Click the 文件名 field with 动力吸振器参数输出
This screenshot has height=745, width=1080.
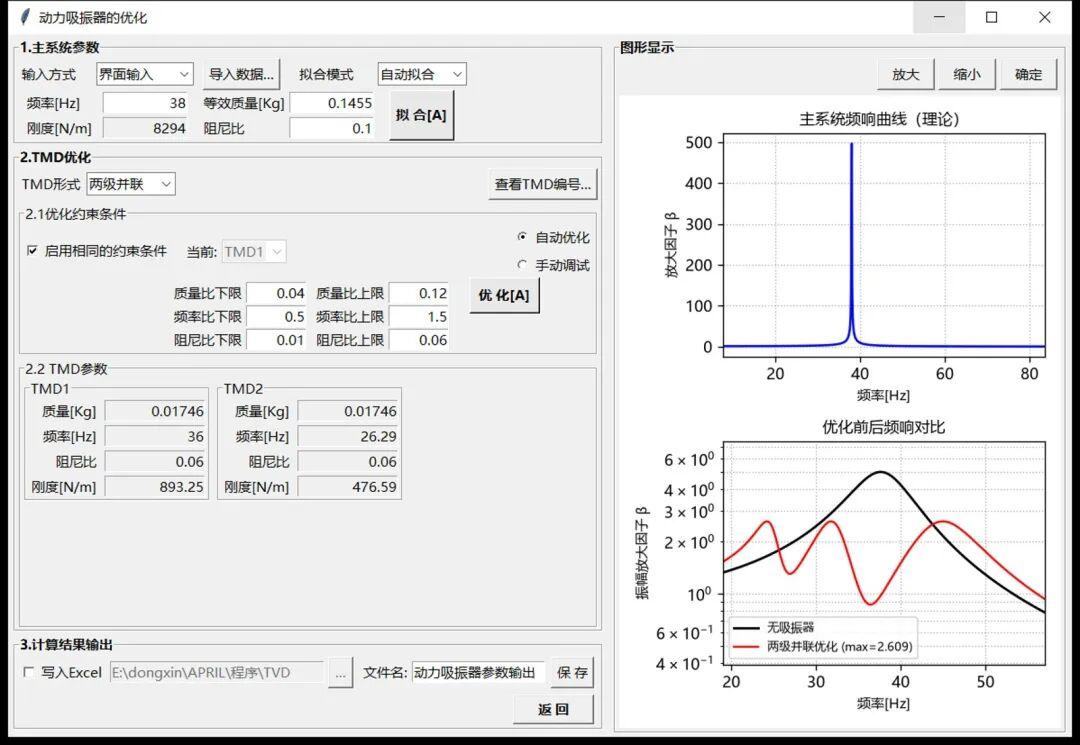click(x=479, y=673)
